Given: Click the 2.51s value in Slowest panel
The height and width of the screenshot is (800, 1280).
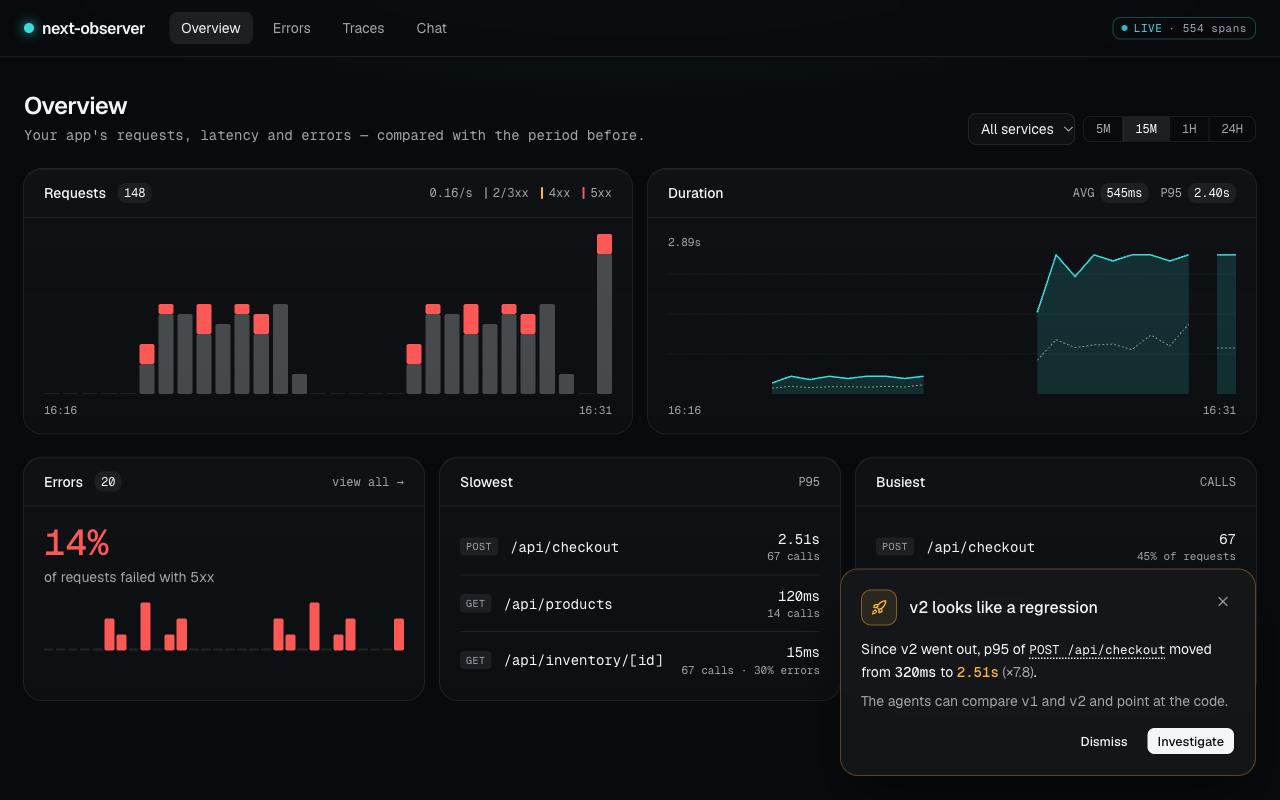Looking at the screenshot, I should [x=799, y=539].
